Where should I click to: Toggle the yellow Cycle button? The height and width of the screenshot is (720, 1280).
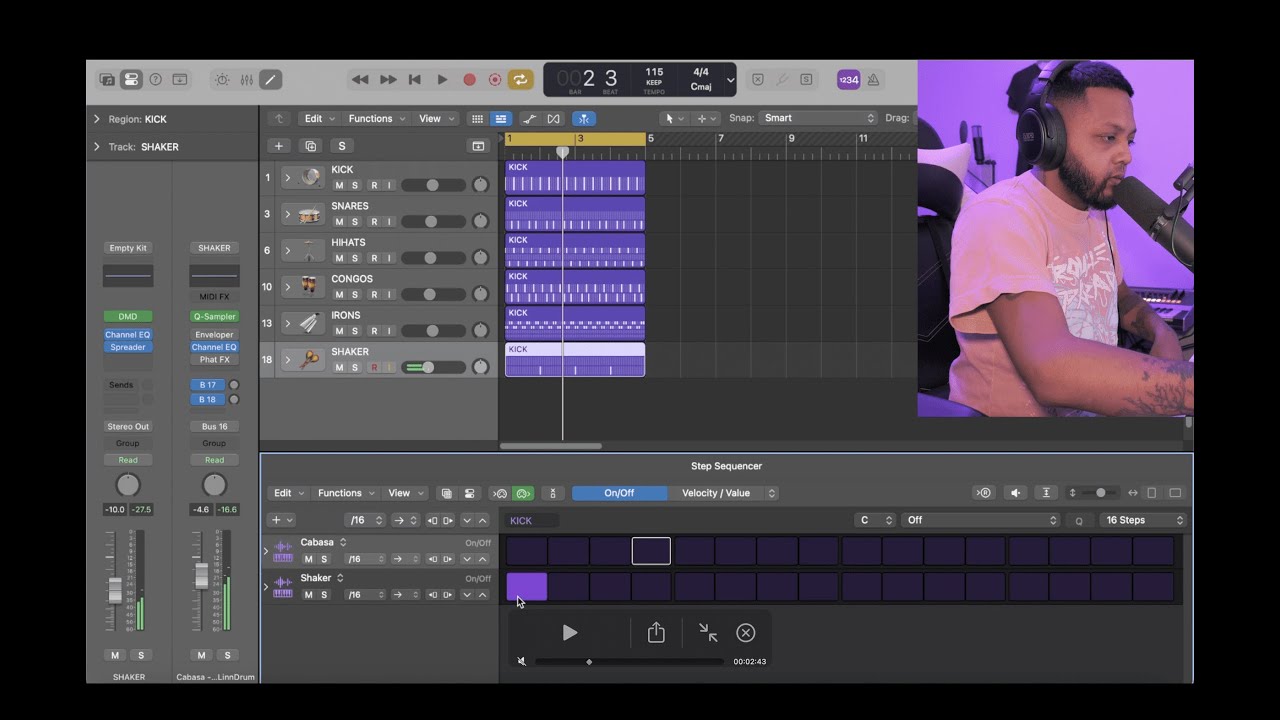(520, 80)
